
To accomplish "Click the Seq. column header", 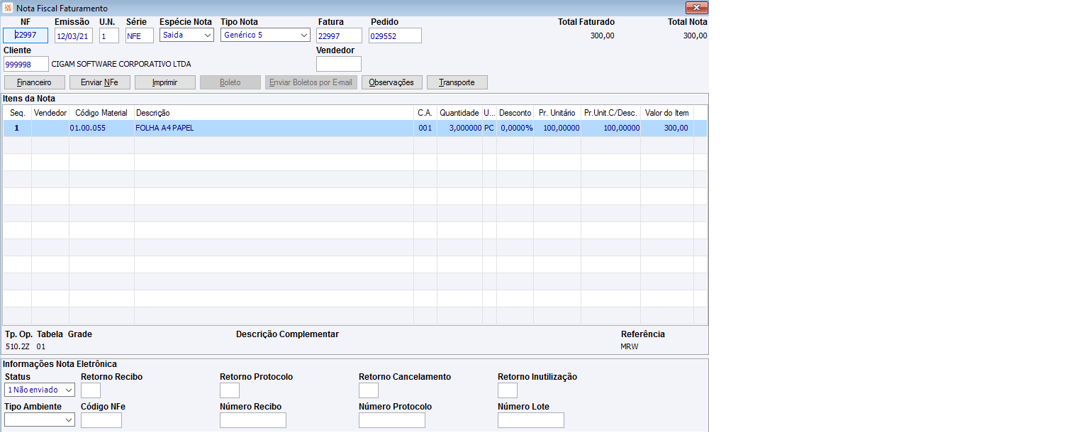I will click(17, 112).
